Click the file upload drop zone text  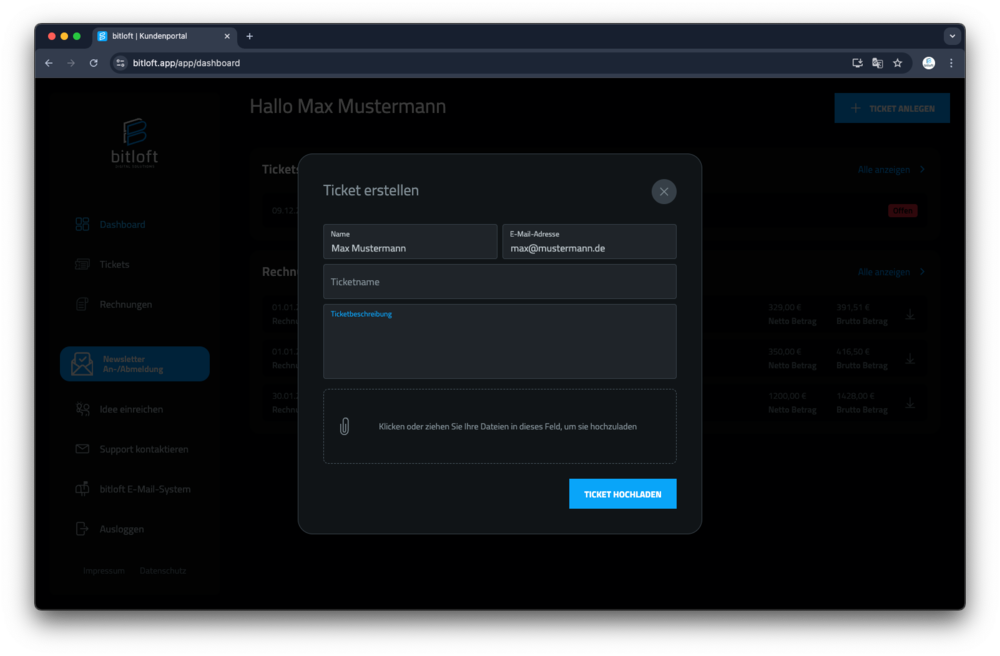[508, 426]
